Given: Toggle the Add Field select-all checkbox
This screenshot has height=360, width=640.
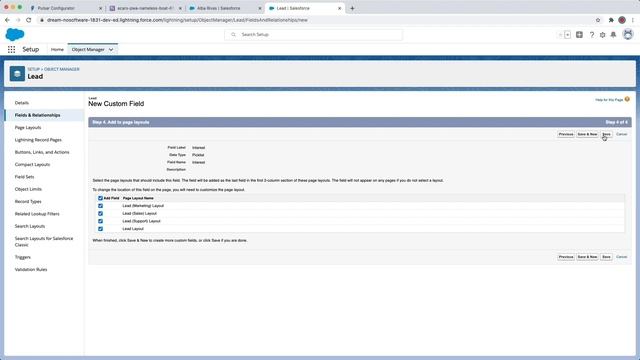Looking at the screenshot, I should tap(100, 198).
